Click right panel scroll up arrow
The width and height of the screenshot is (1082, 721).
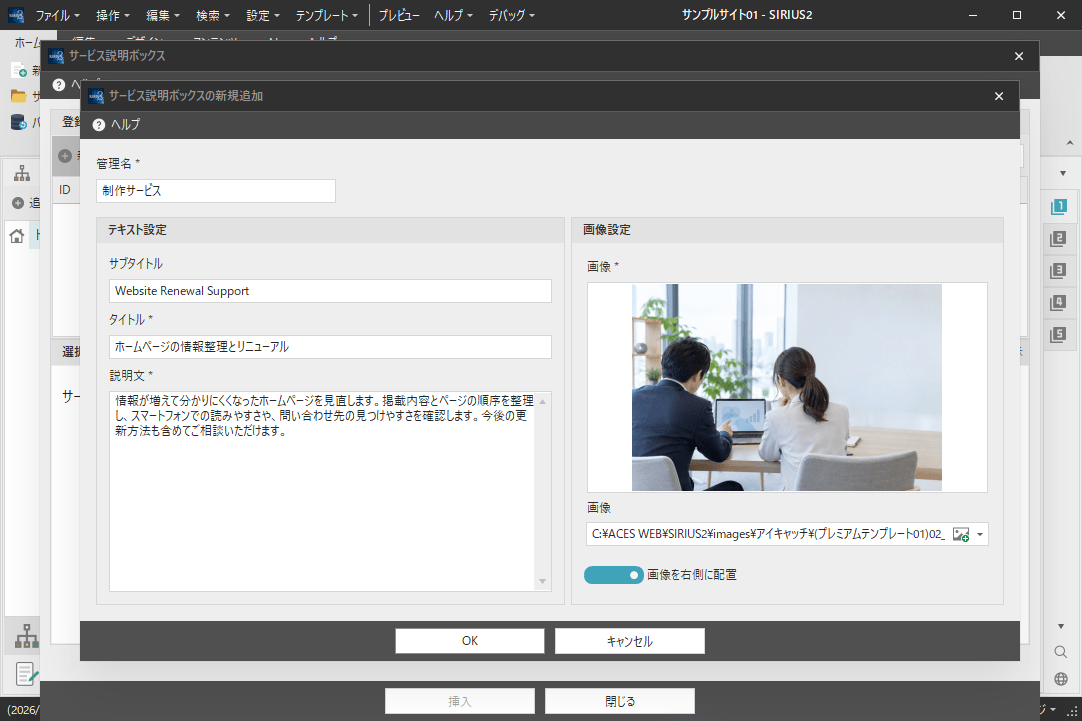pos(1070,143)
